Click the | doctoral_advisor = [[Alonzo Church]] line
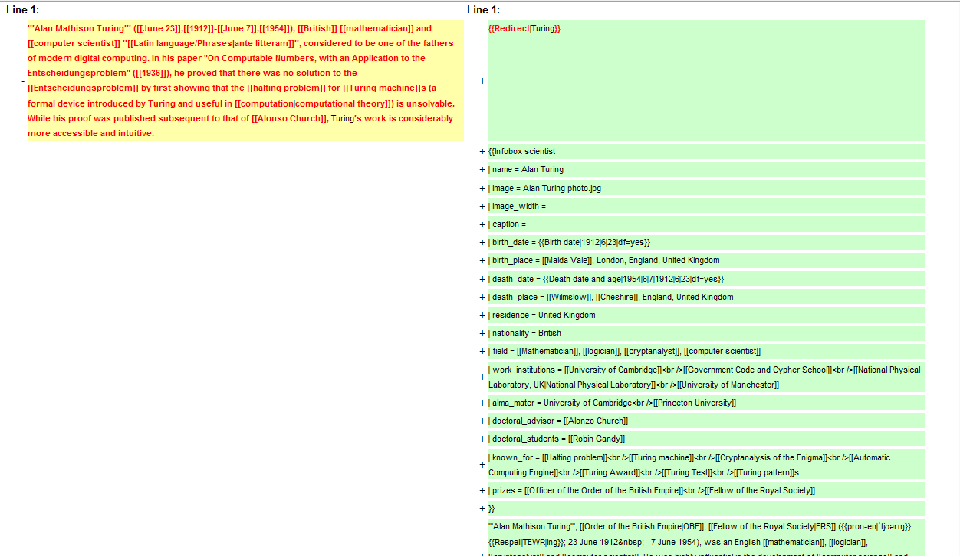 coord(706,421)
